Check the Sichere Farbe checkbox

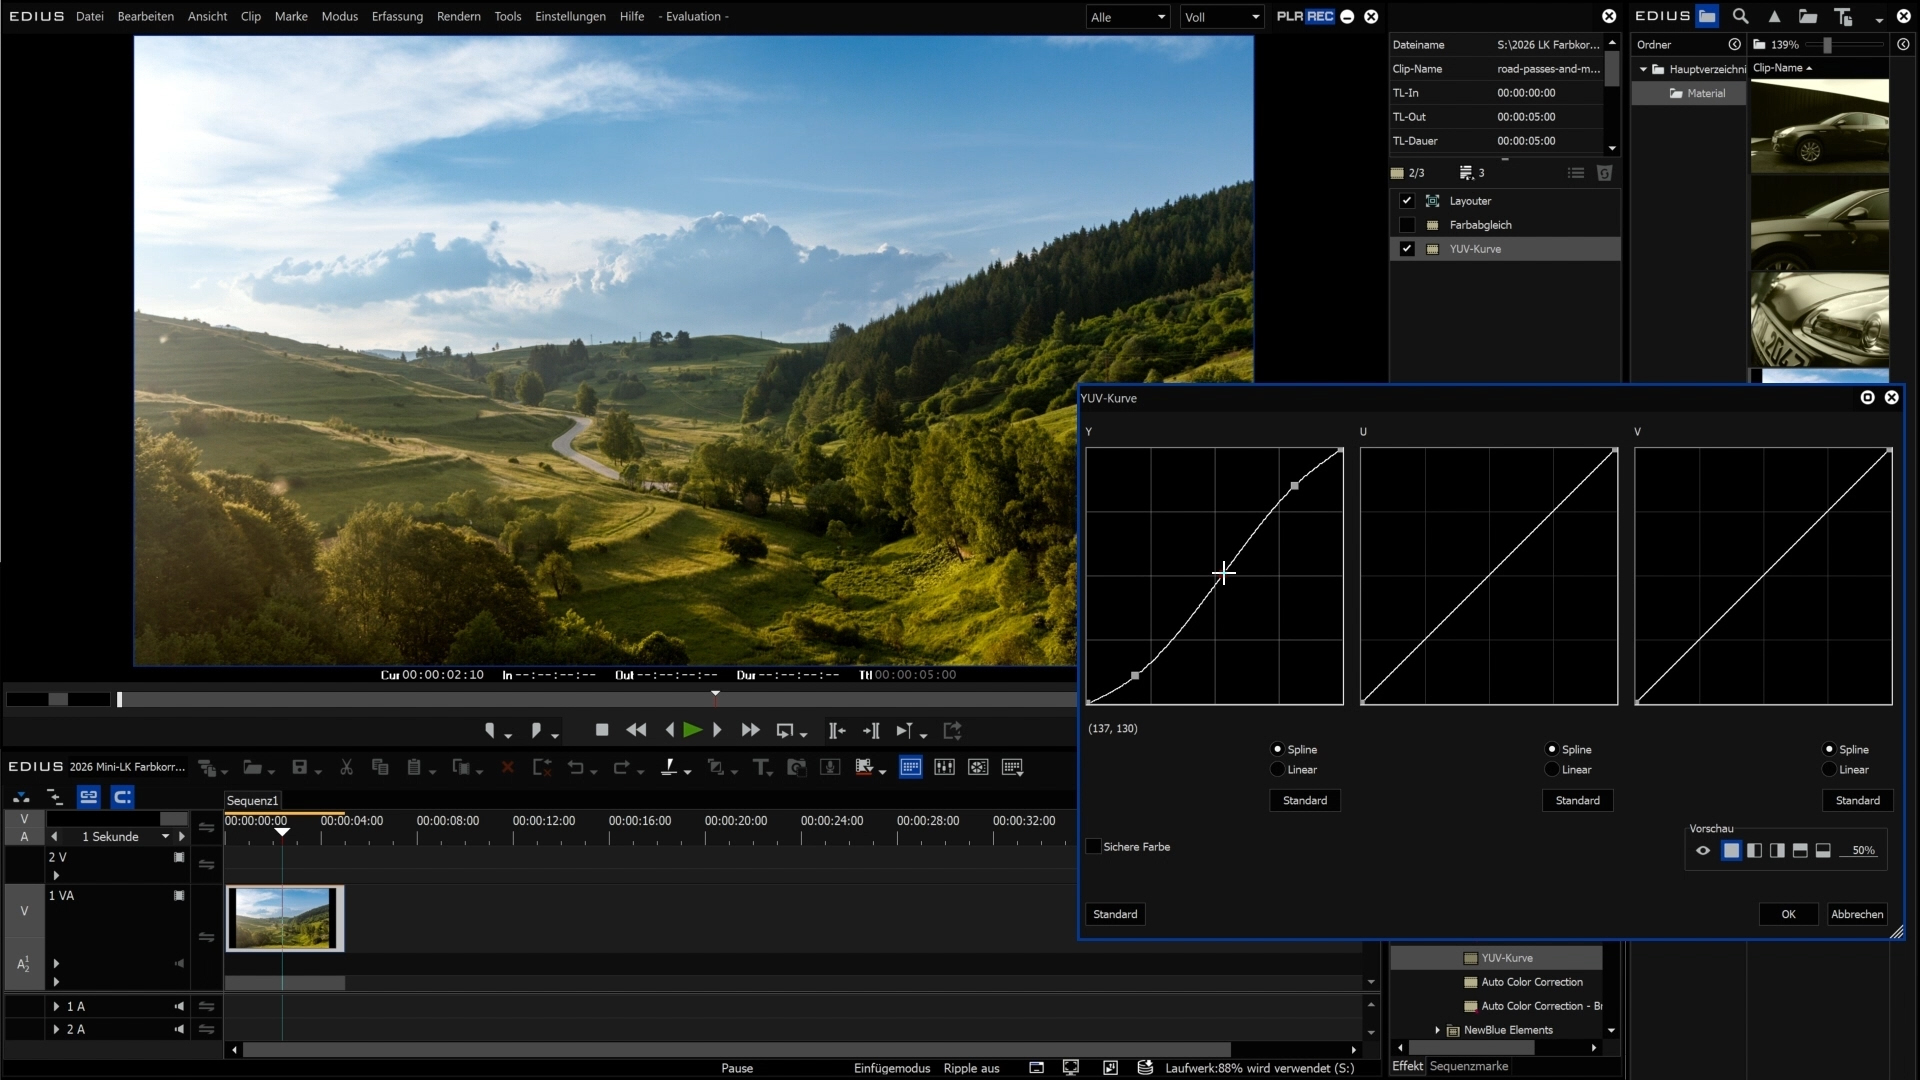tap(1094, 847)
